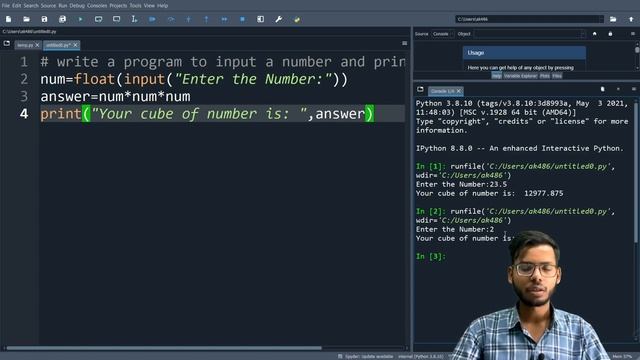The image size is (640, 360).
Task: Open console pane options menu
Action: [x=633, y=89]
